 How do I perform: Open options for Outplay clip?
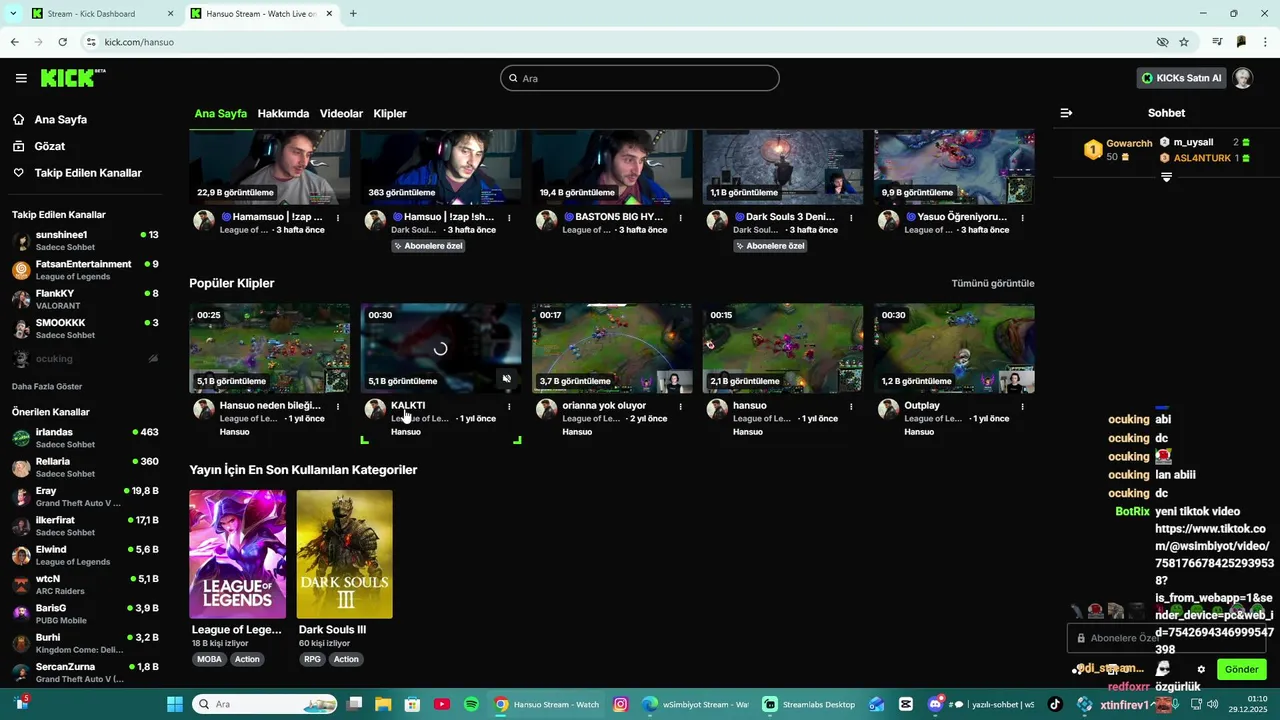point(1022,406)
